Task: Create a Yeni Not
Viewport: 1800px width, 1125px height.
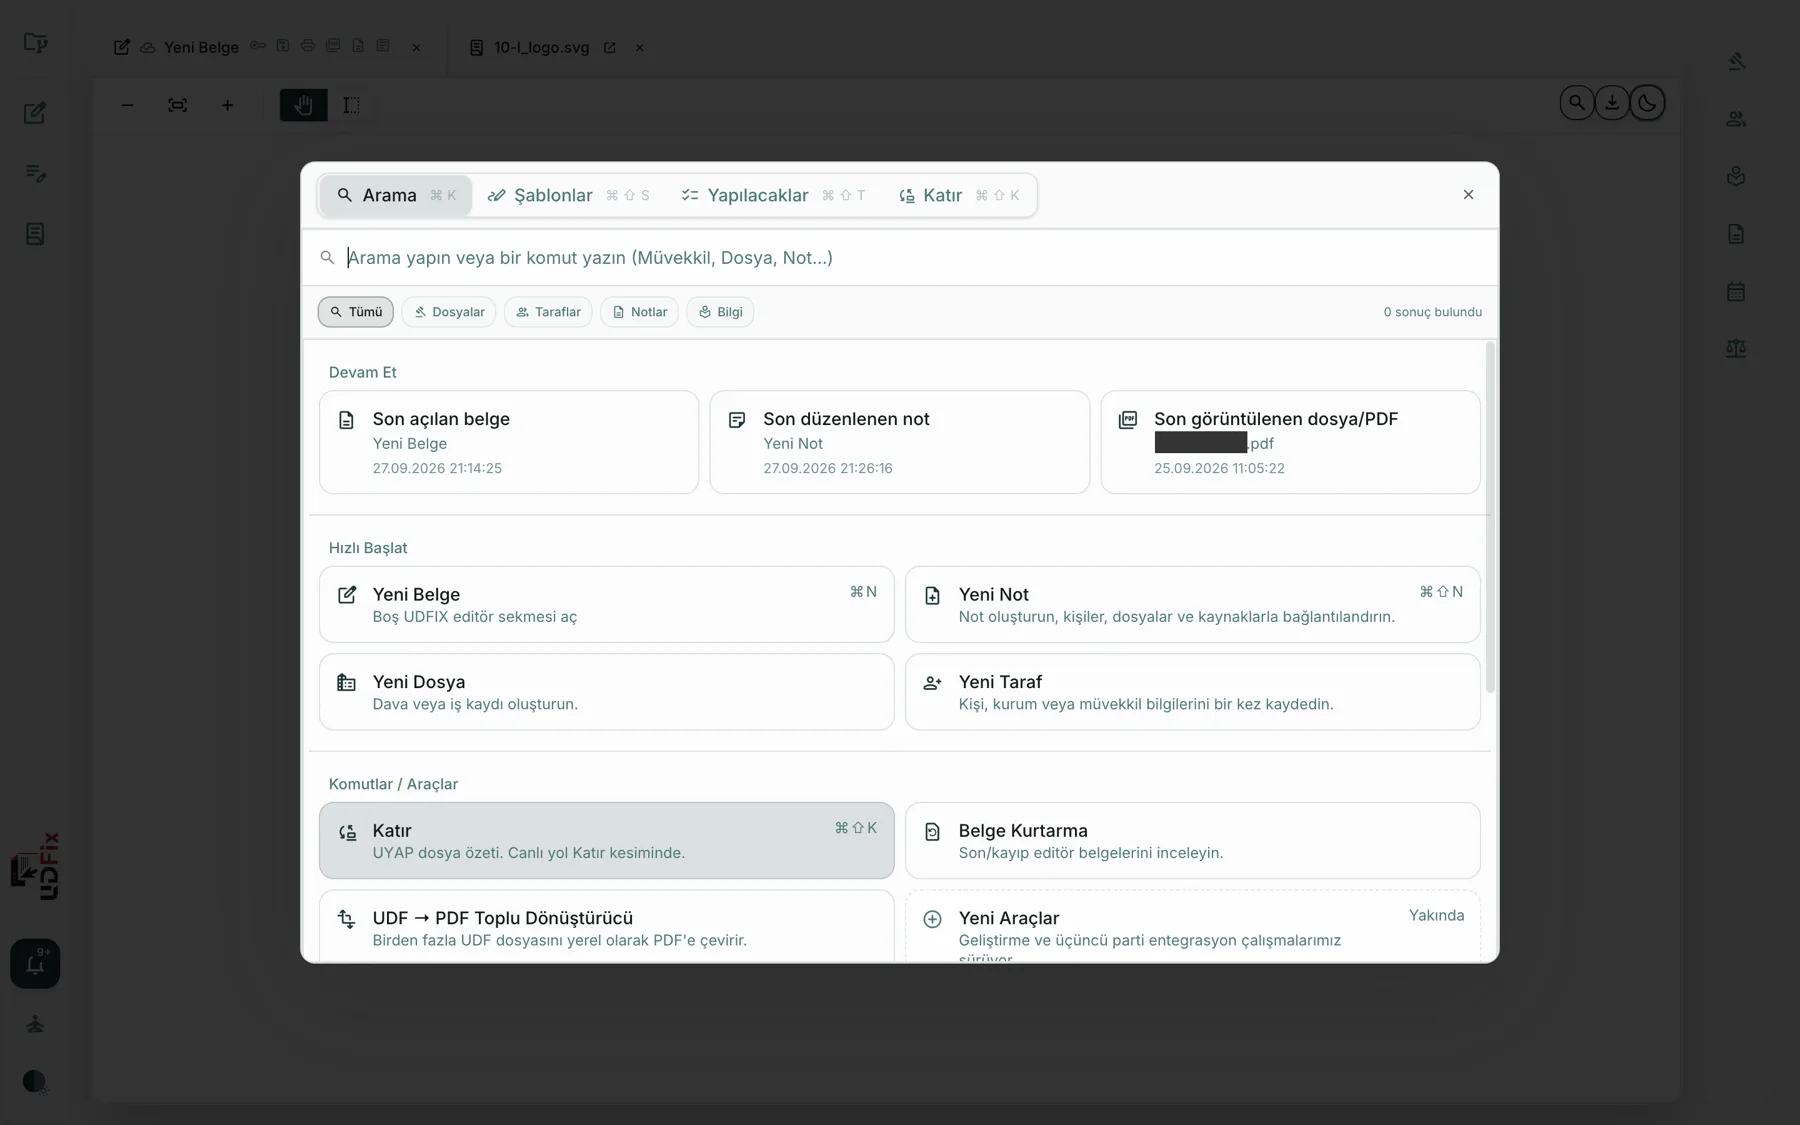Action: (1192, 604)
